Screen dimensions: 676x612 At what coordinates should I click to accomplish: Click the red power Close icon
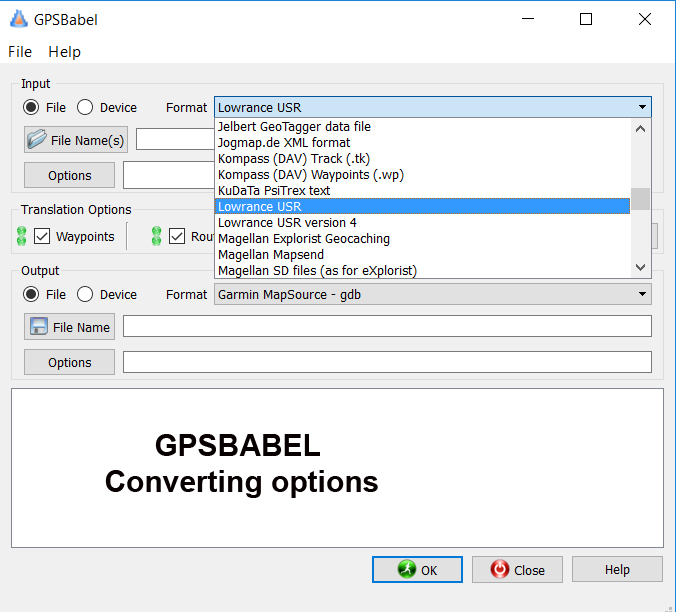click(500, 569)
